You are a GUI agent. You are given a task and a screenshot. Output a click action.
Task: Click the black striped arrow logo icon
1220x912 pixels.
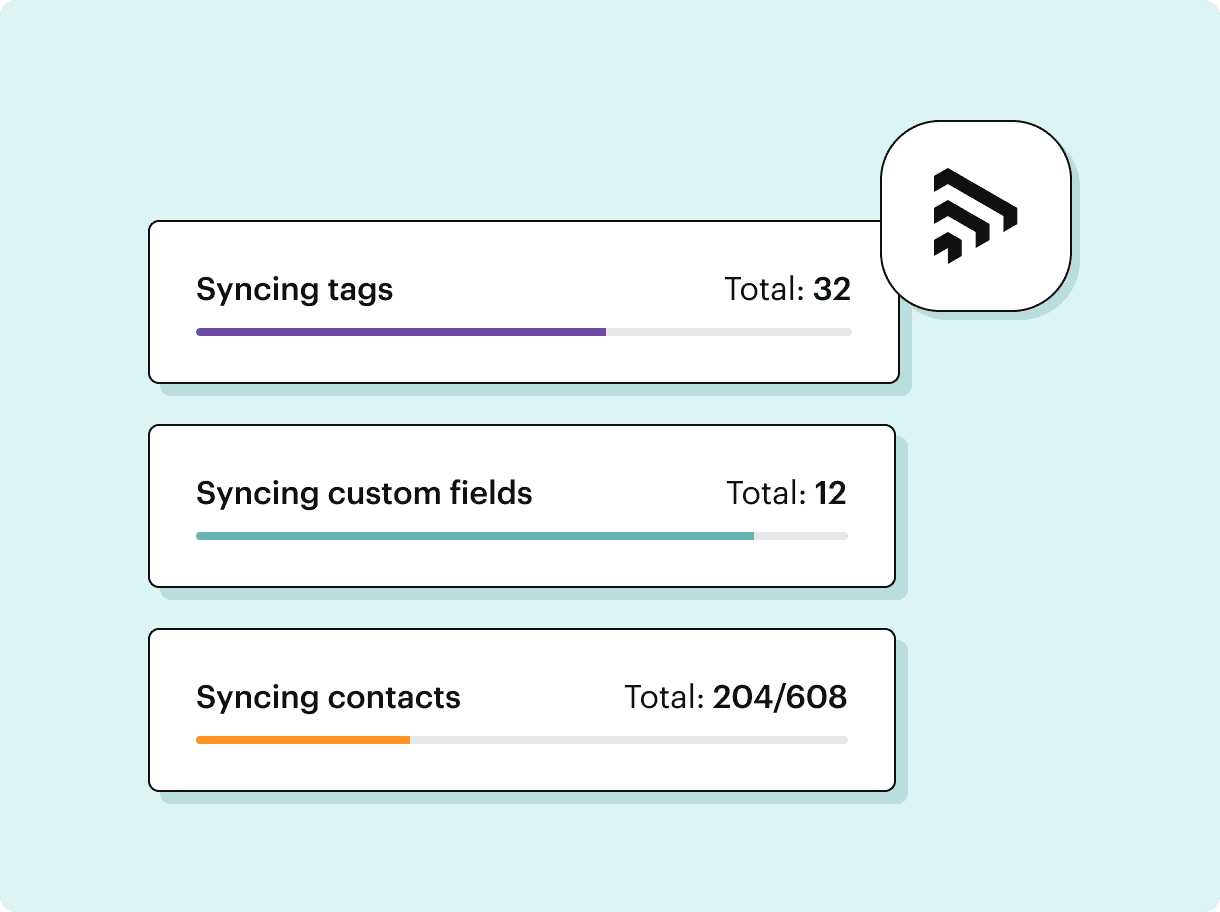974,216
